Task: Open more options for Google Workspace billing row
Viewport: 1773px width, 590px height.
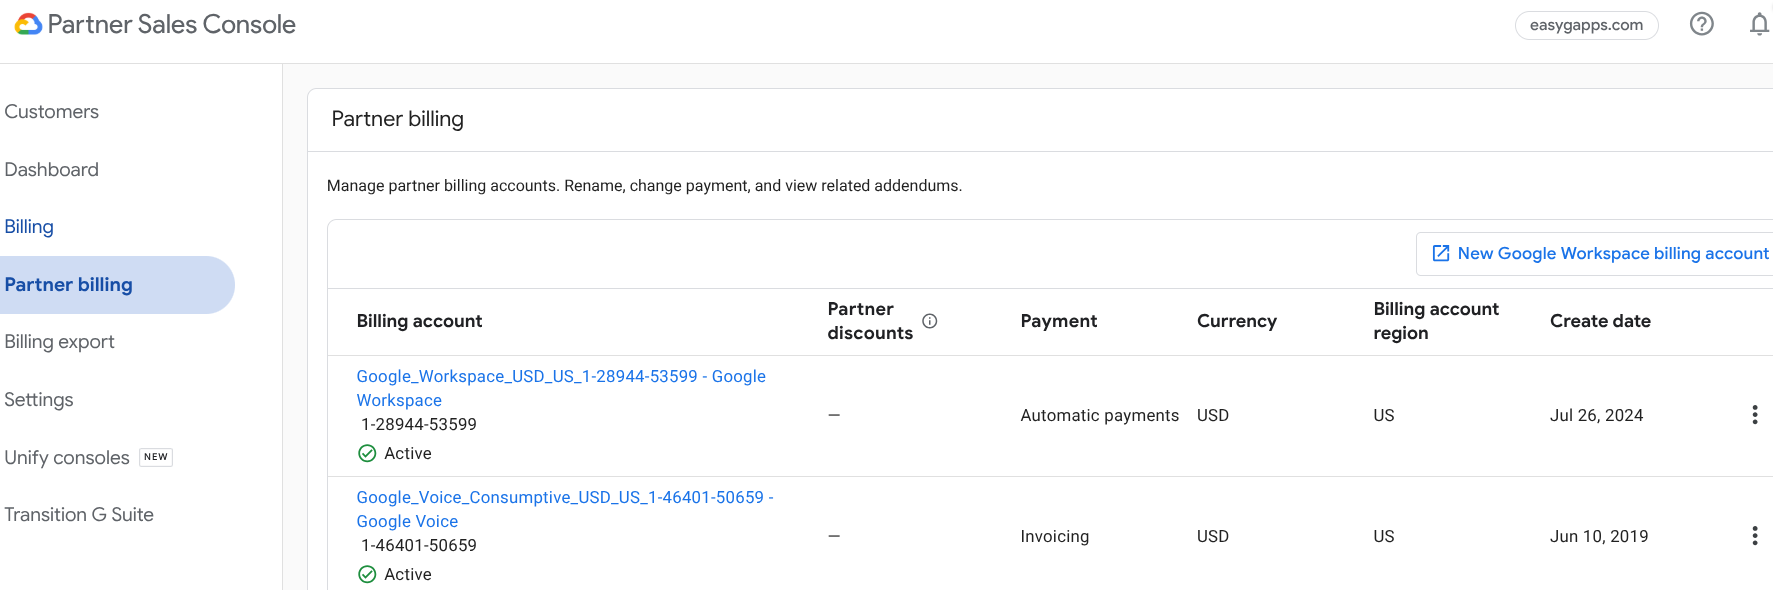Action: pyautogui.click(x=1755, y=415)
